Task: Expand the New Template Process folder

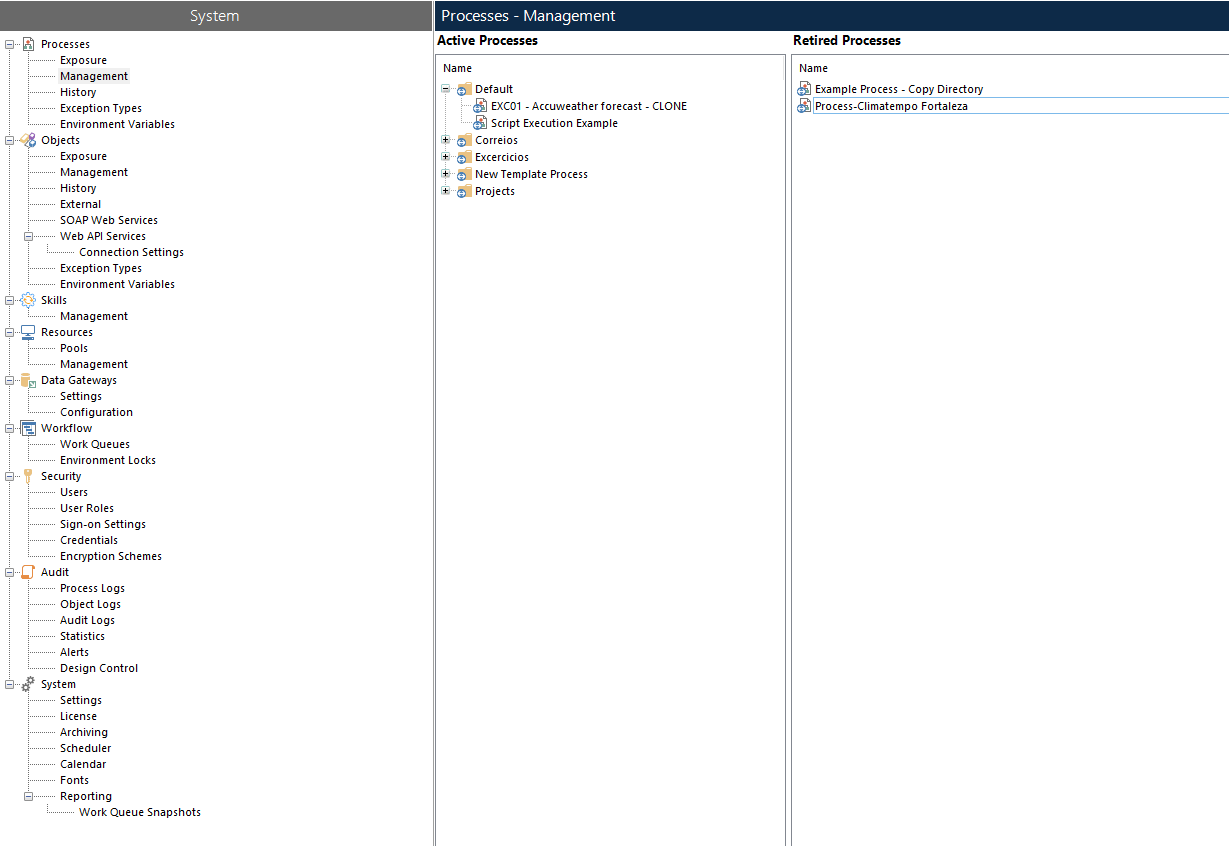Action: [x=446, y=173]
